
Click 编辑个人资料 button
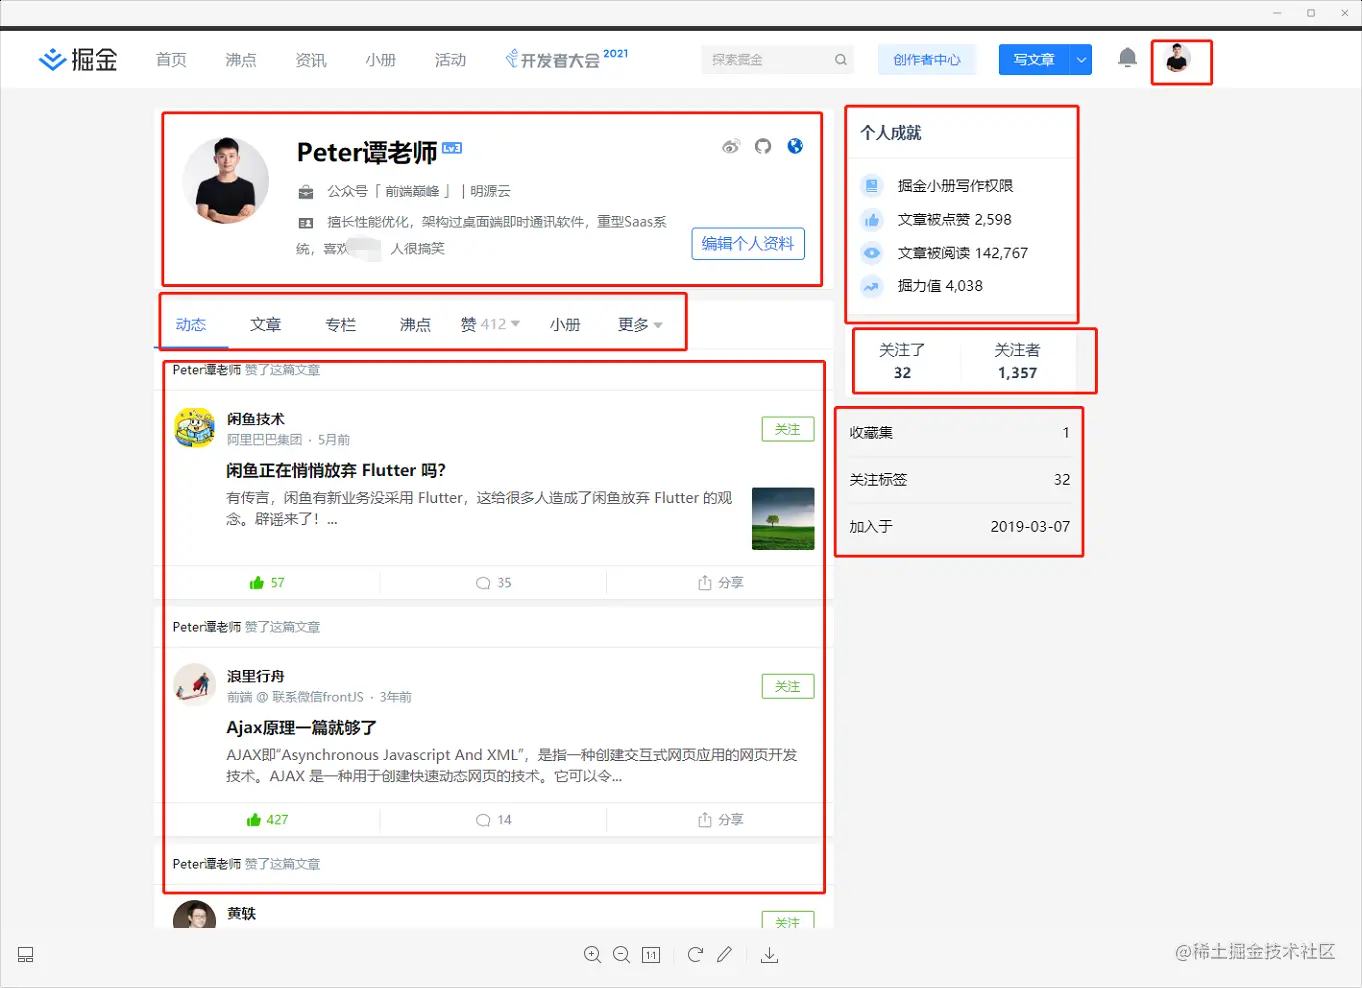point(748,243)
